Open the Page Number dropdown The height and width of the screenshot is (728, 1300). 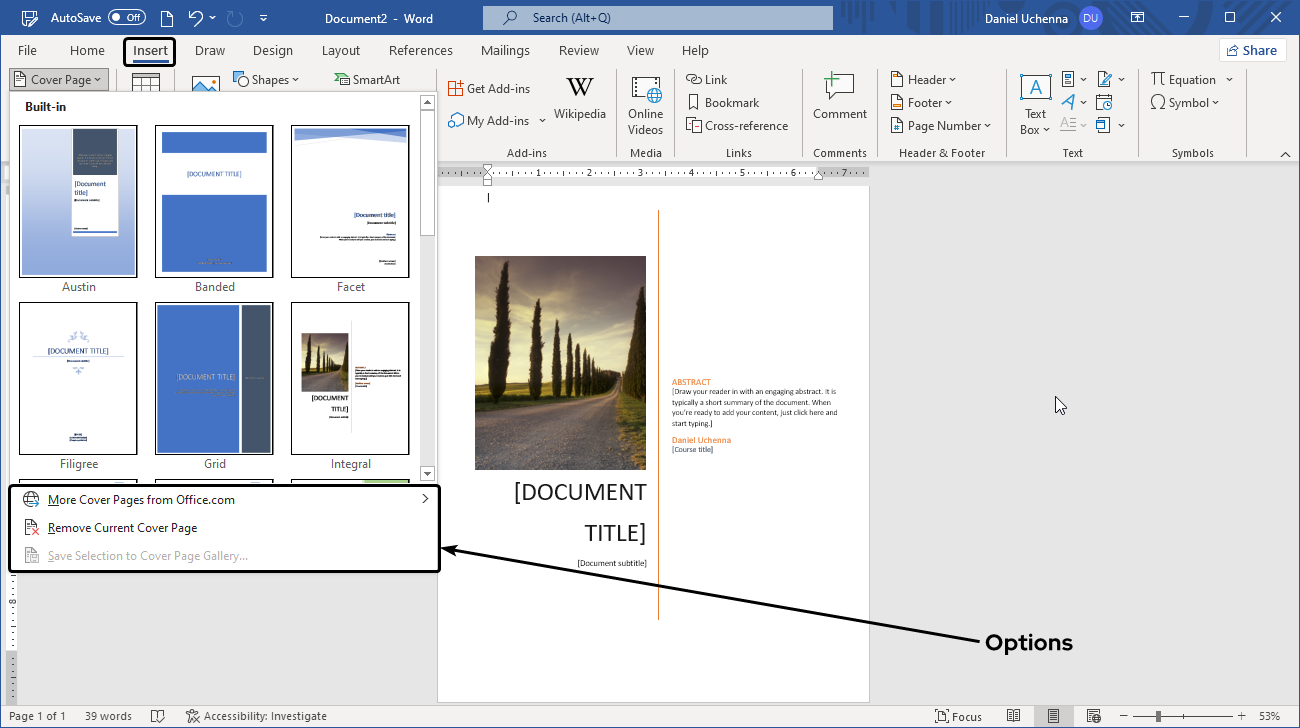[x=940, y=126]
